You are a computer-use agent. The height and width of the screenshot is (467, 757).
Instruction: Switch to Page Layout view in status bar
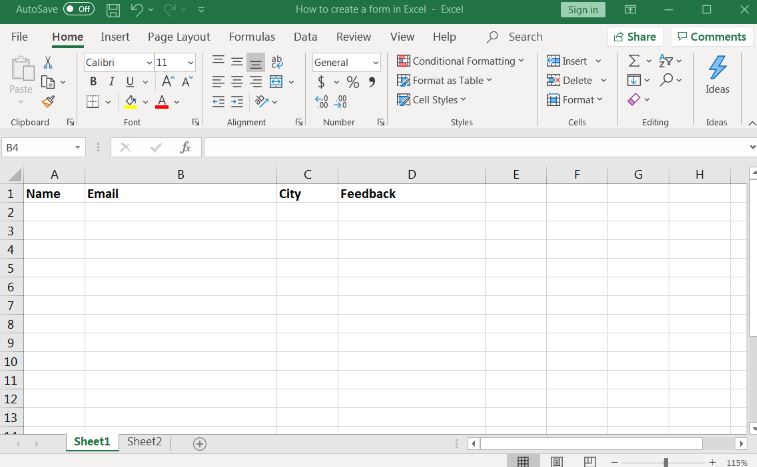[557, 462]
